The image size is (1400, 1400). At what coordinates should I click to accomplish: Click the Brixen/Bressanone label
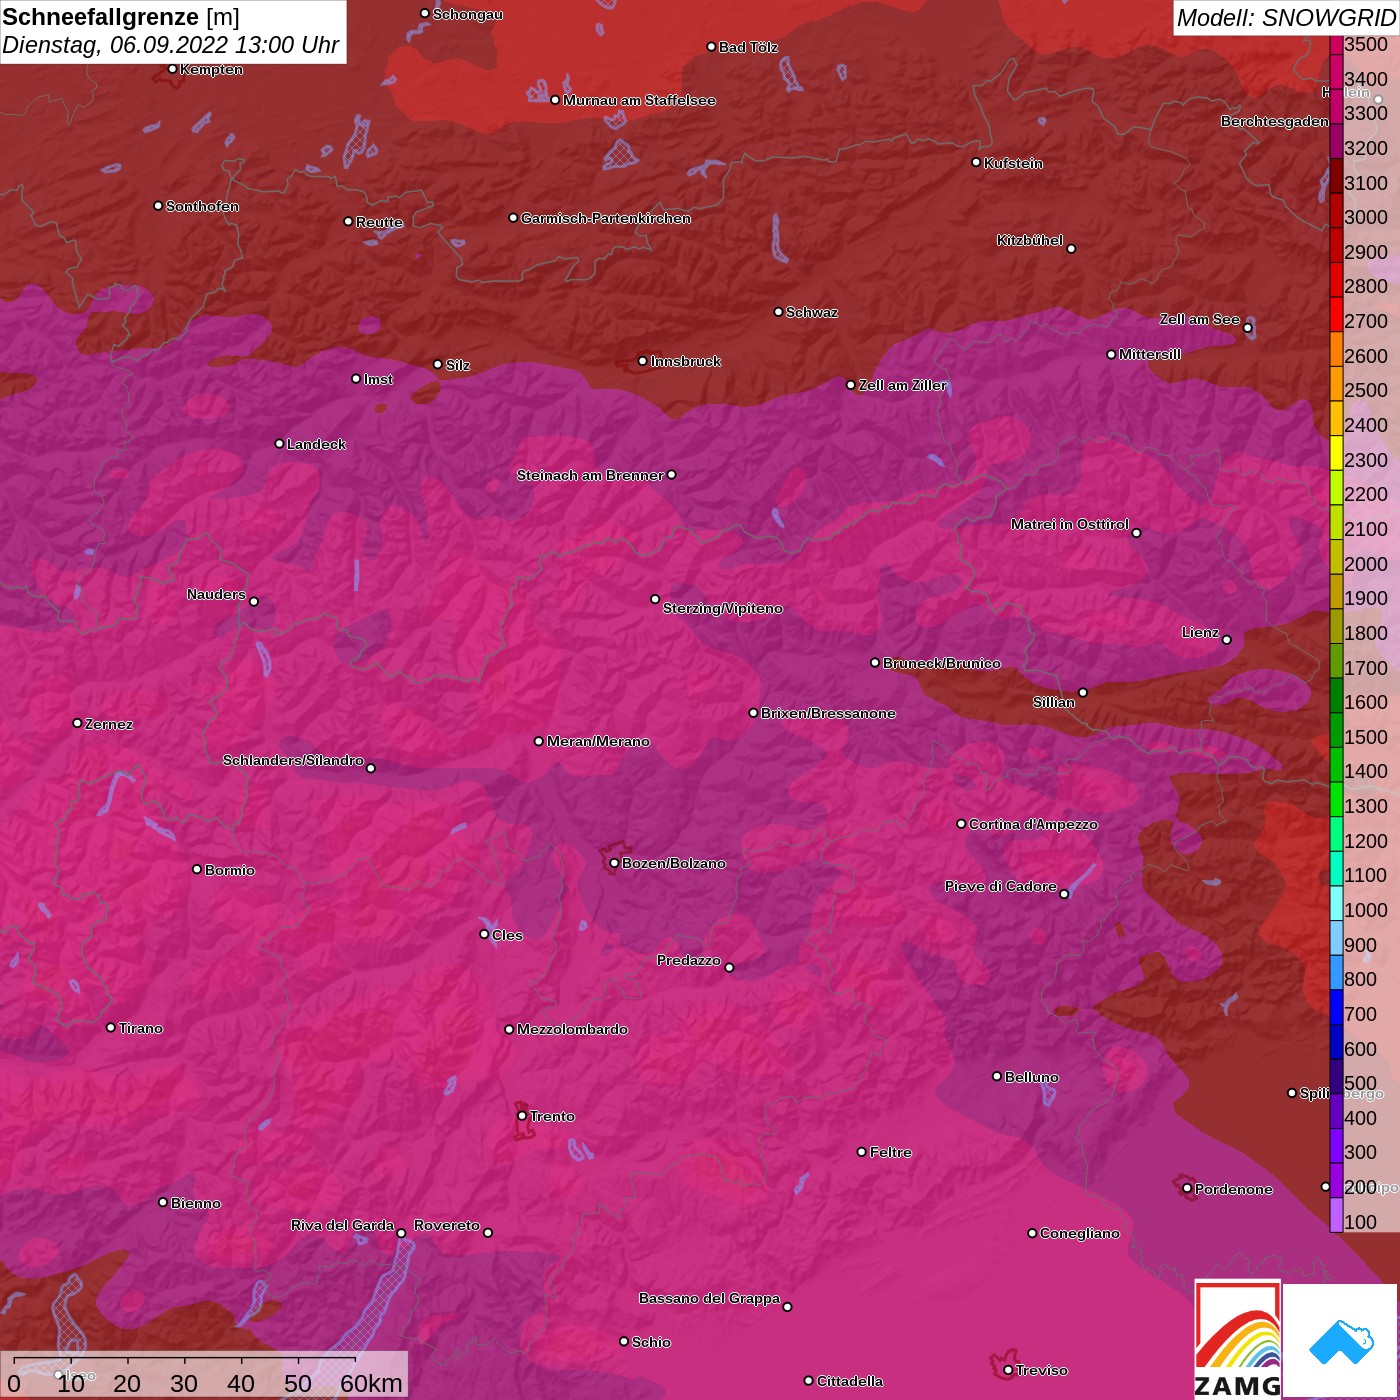click(828, 713)
